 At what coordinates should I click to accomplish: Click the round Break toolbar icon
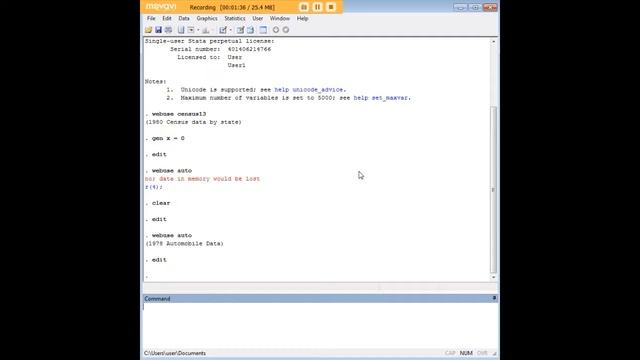click(286, 30)
